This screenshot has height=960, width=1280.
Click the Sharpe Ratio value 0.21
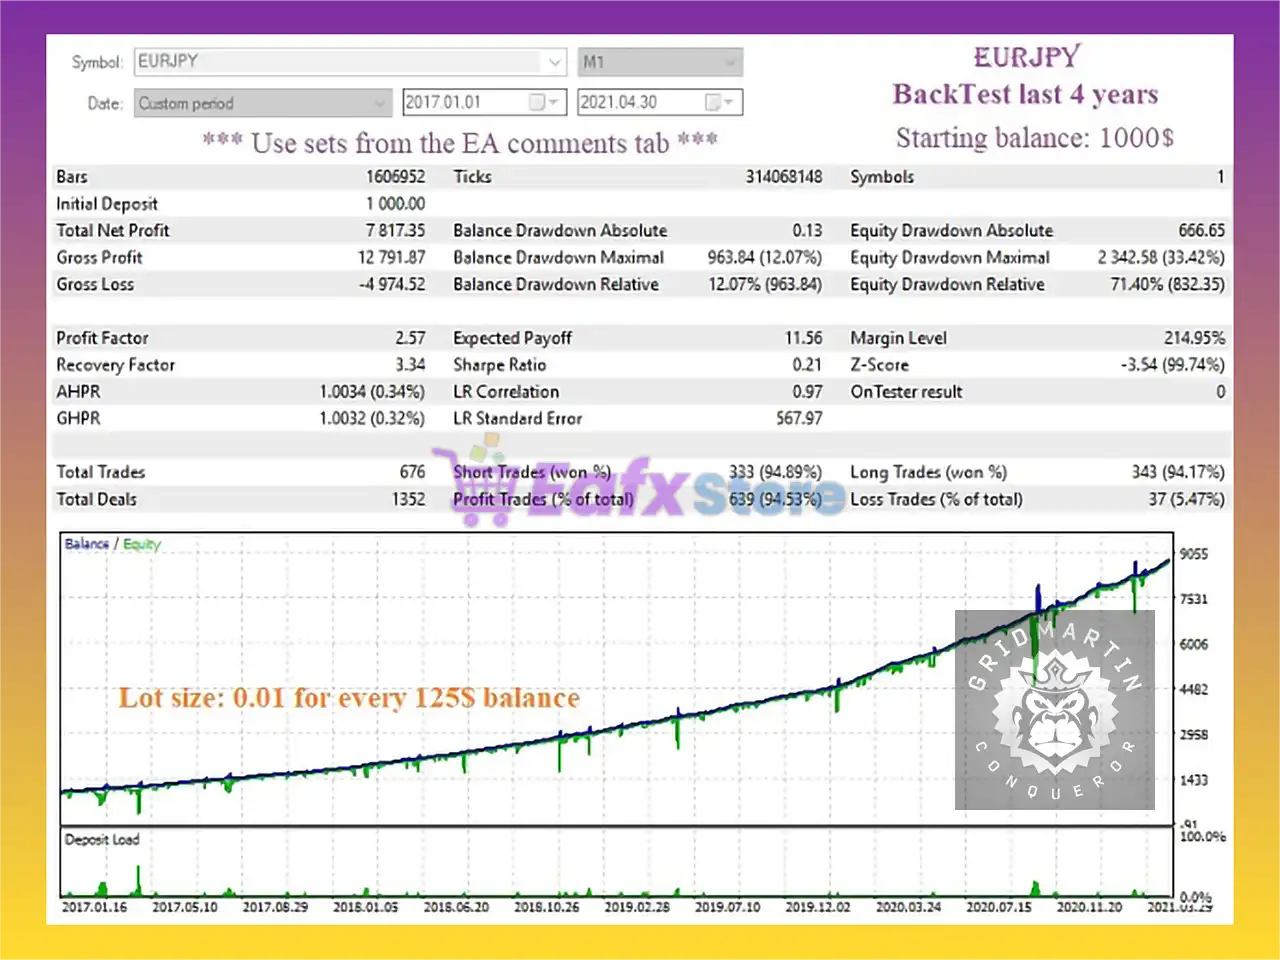[807, 366]
